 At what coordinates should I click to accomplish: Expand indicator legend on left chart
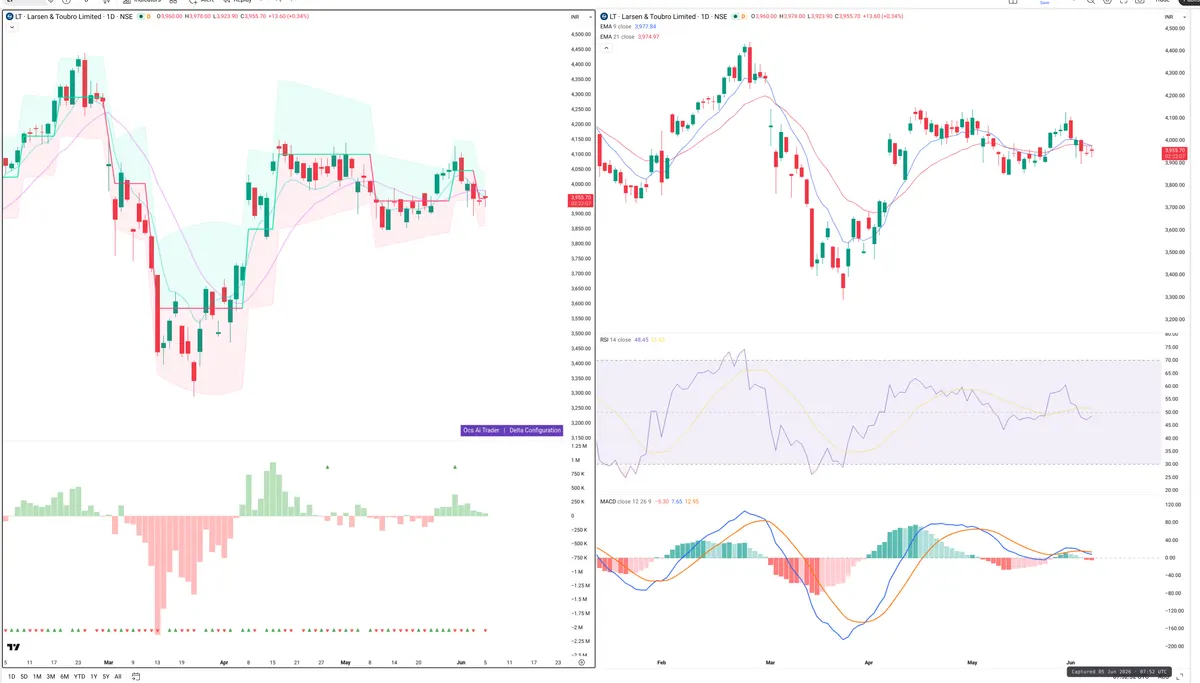[12, 28]
